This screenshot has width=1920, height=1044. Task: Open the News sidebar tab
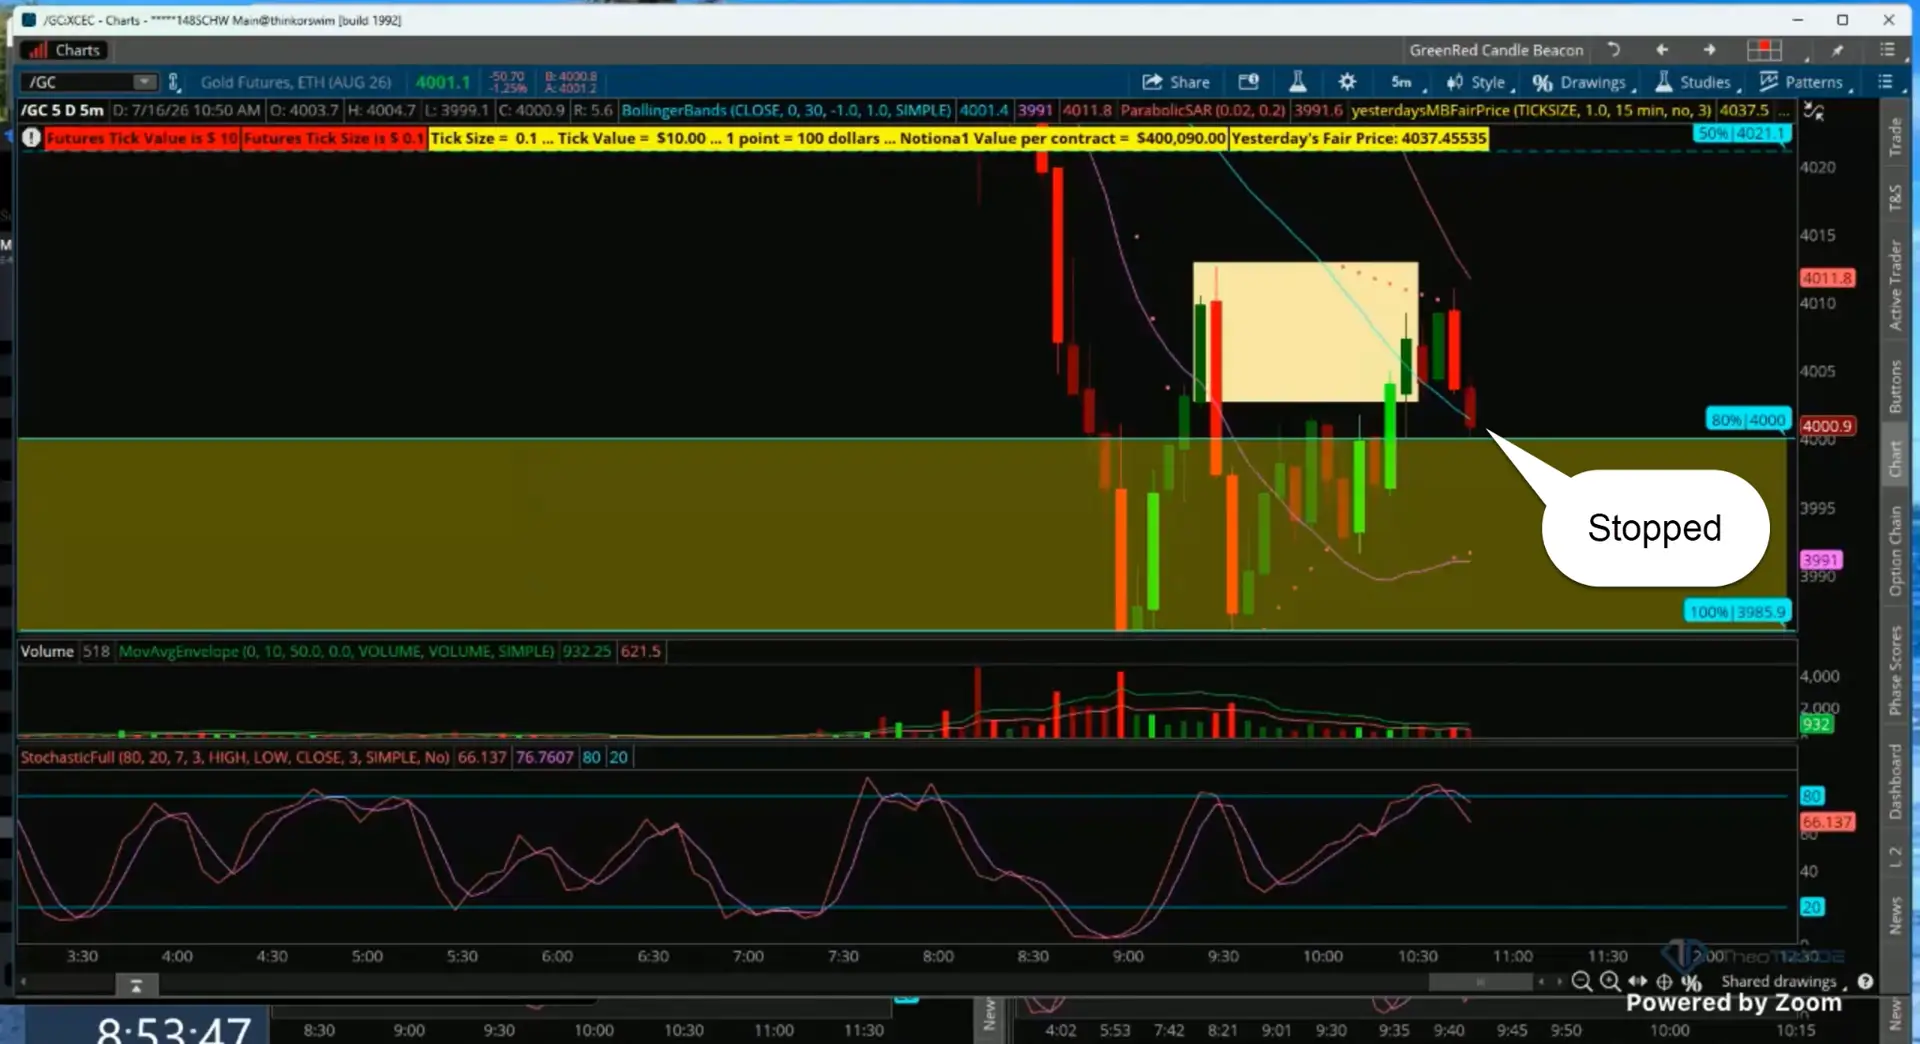pyautogui.click(x=1895, y=915)
